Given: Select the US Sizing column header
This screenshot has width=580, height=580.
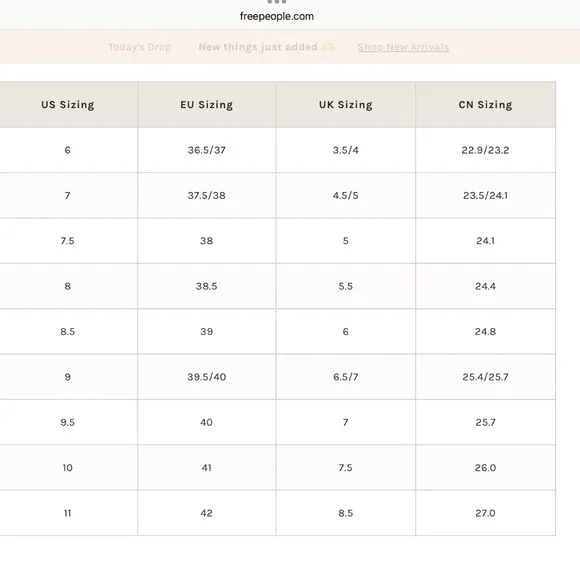Looking at the screenshot, I should (x=68, y=105).
